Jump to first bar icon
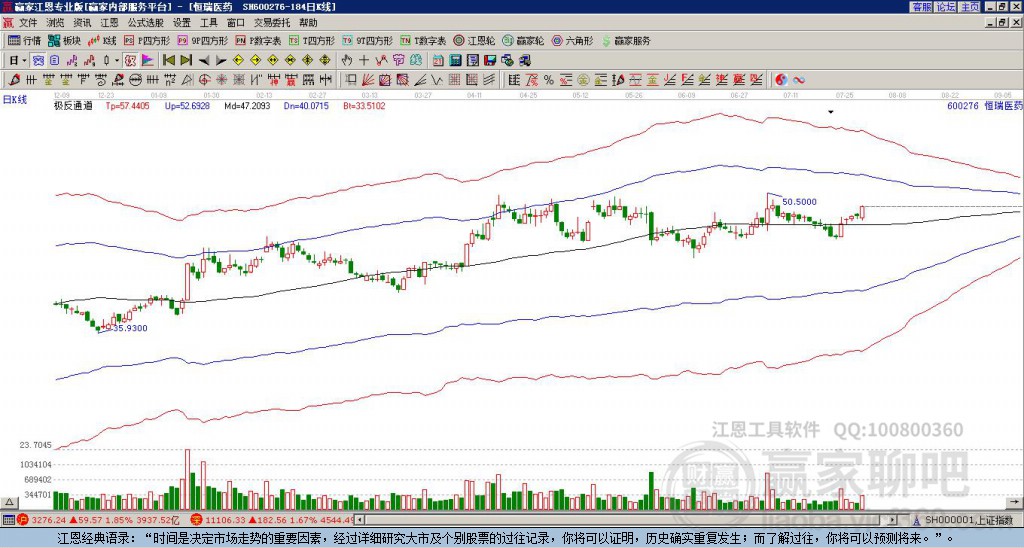The width and height of the screenshot is (1024, 548). [x=168, y=60]
